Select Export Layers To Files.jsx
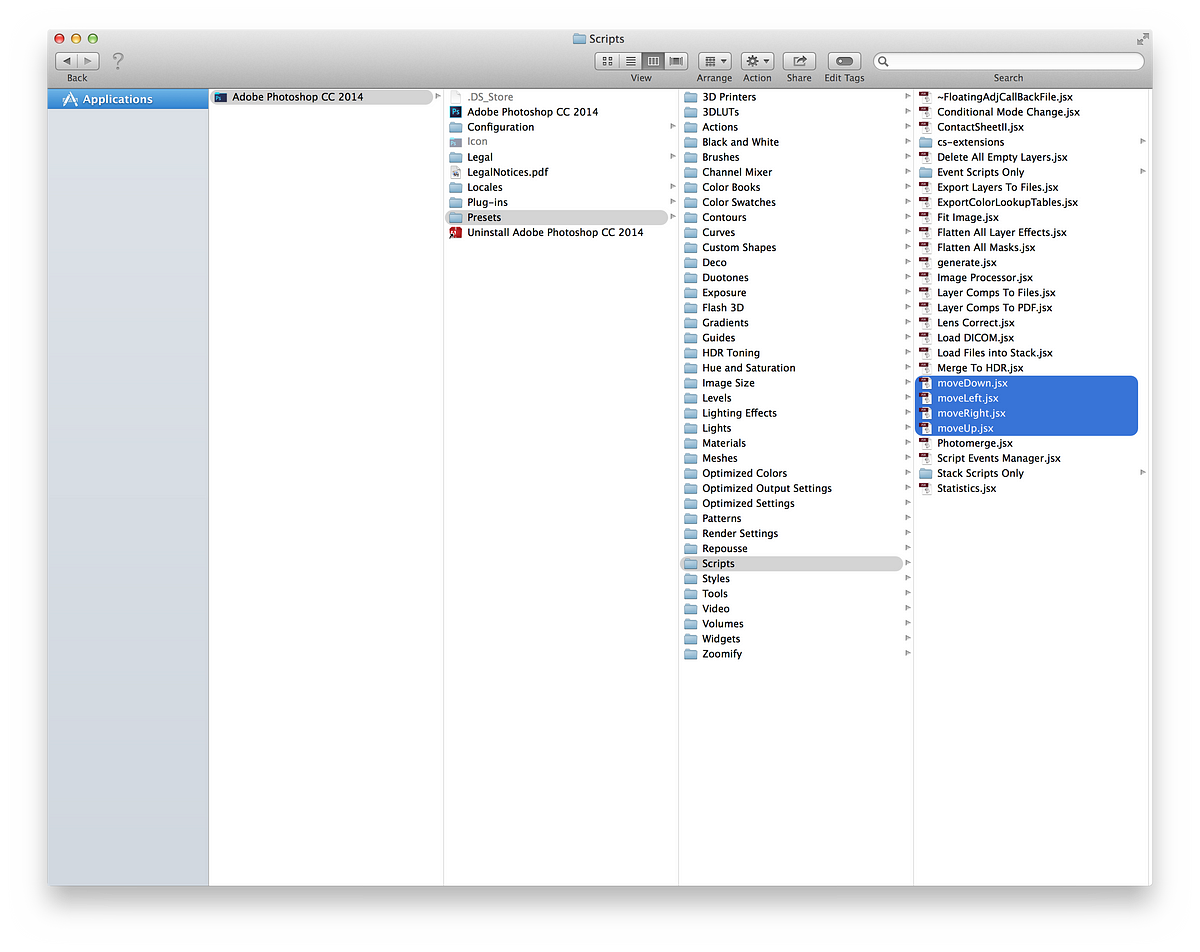This screenshot has width=1200, height=952. point(997,187)
